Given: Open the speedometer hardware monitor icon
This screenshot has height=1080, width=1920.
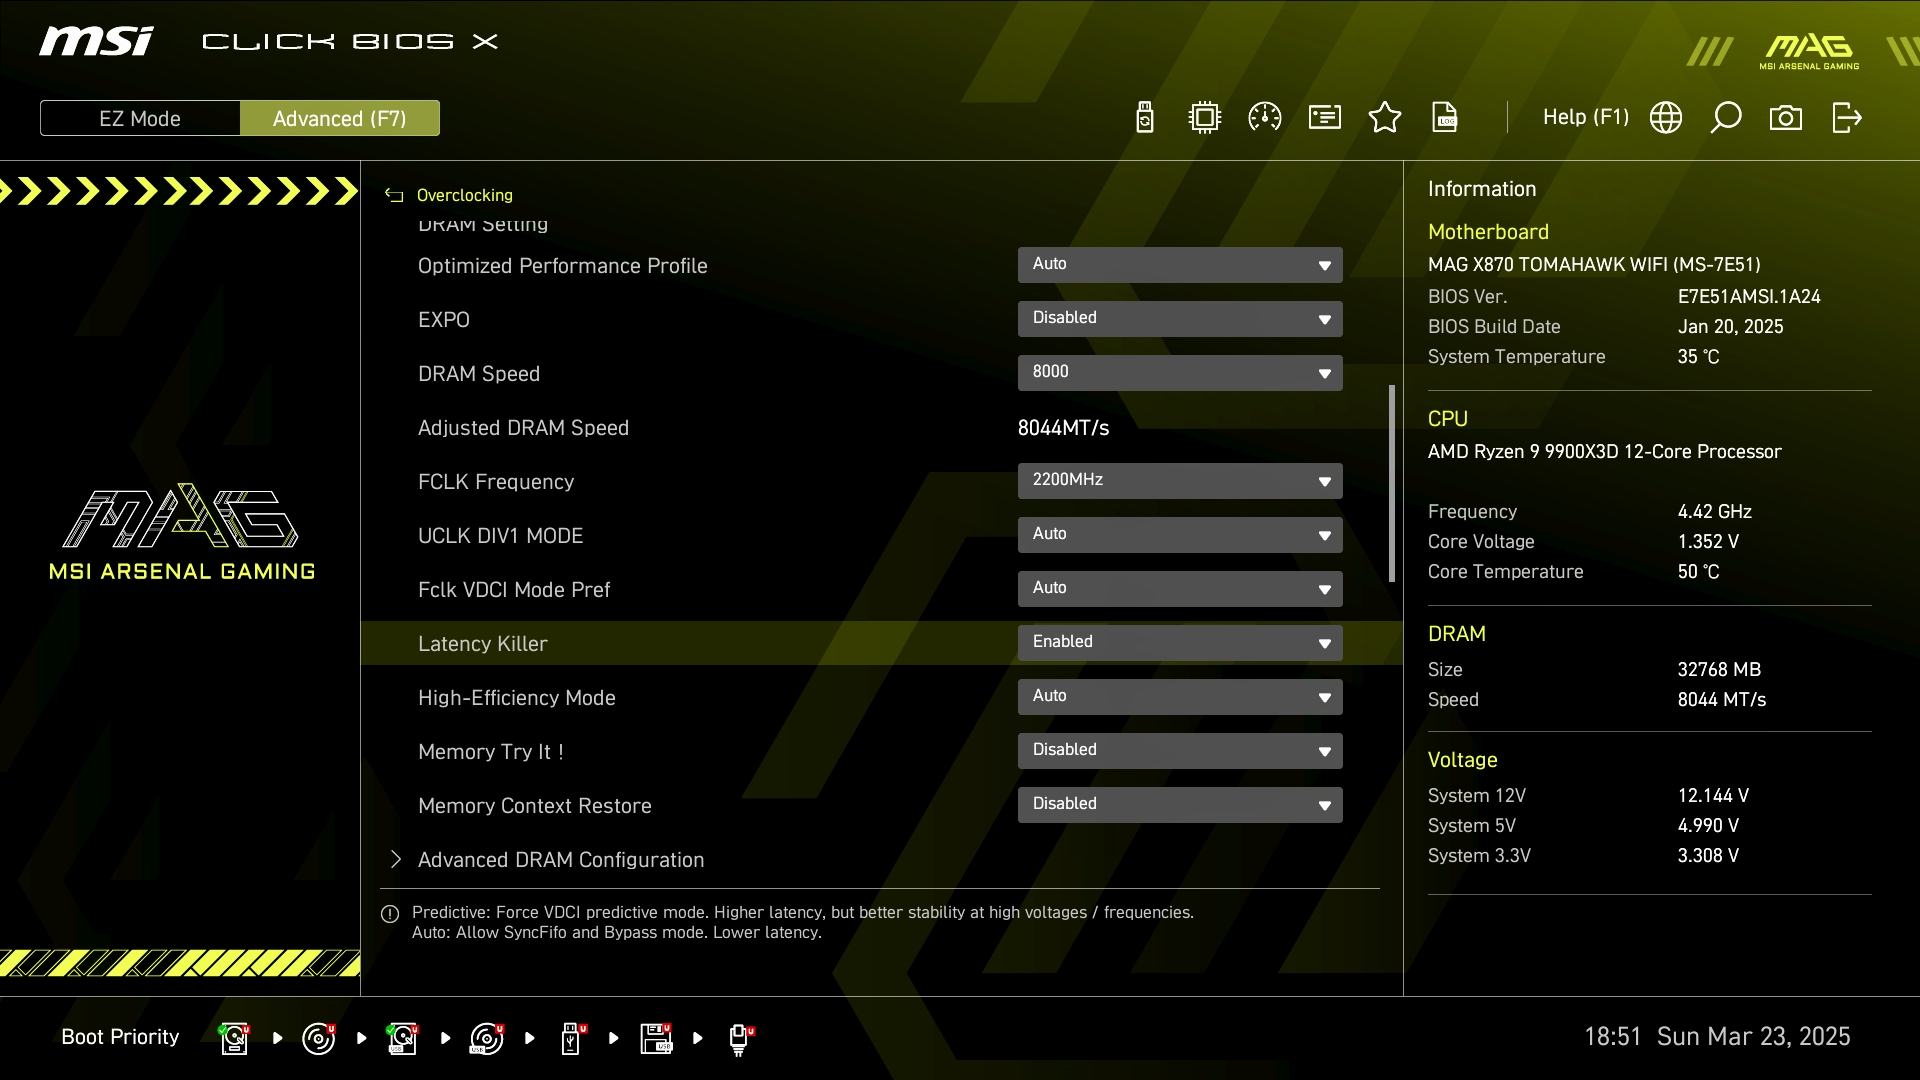Looking at the screenshot, I should click(x=1265, y=118).
